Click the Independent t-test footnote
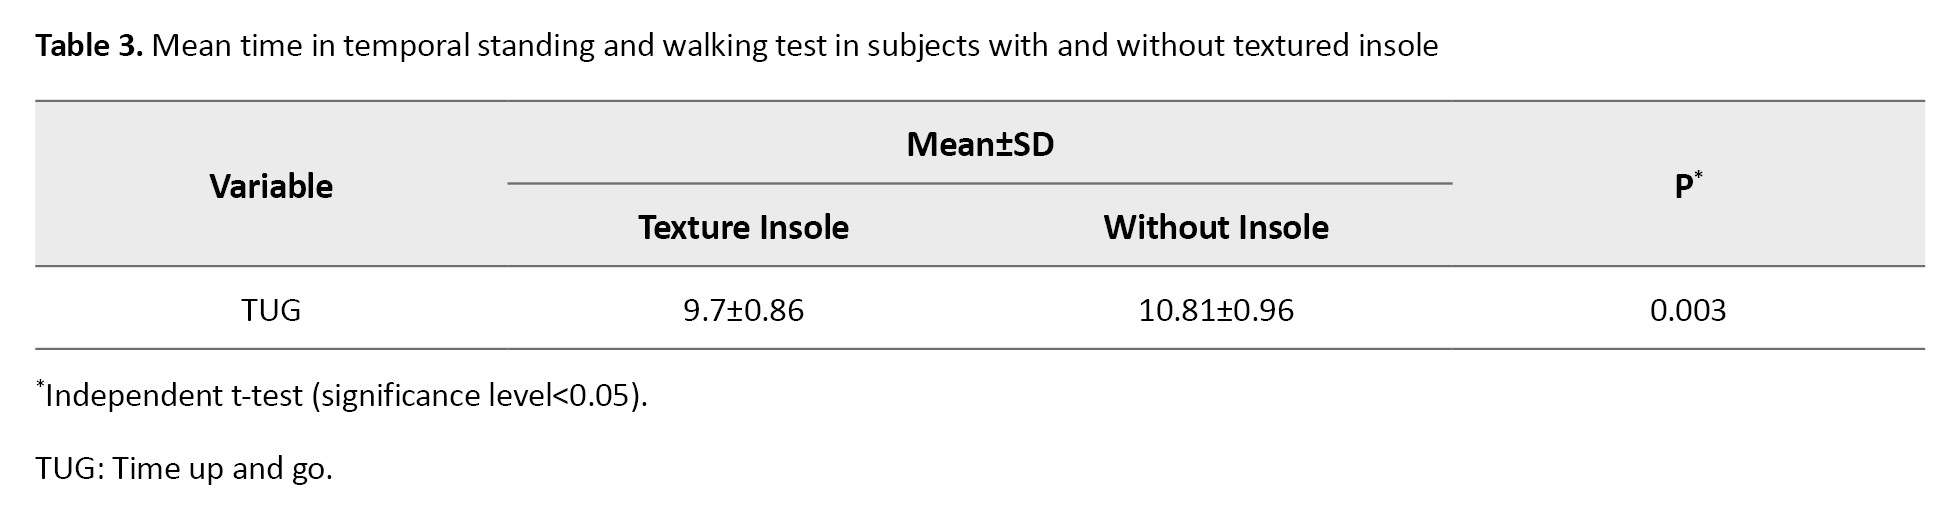1952x520 pixels. click(342, 396)
